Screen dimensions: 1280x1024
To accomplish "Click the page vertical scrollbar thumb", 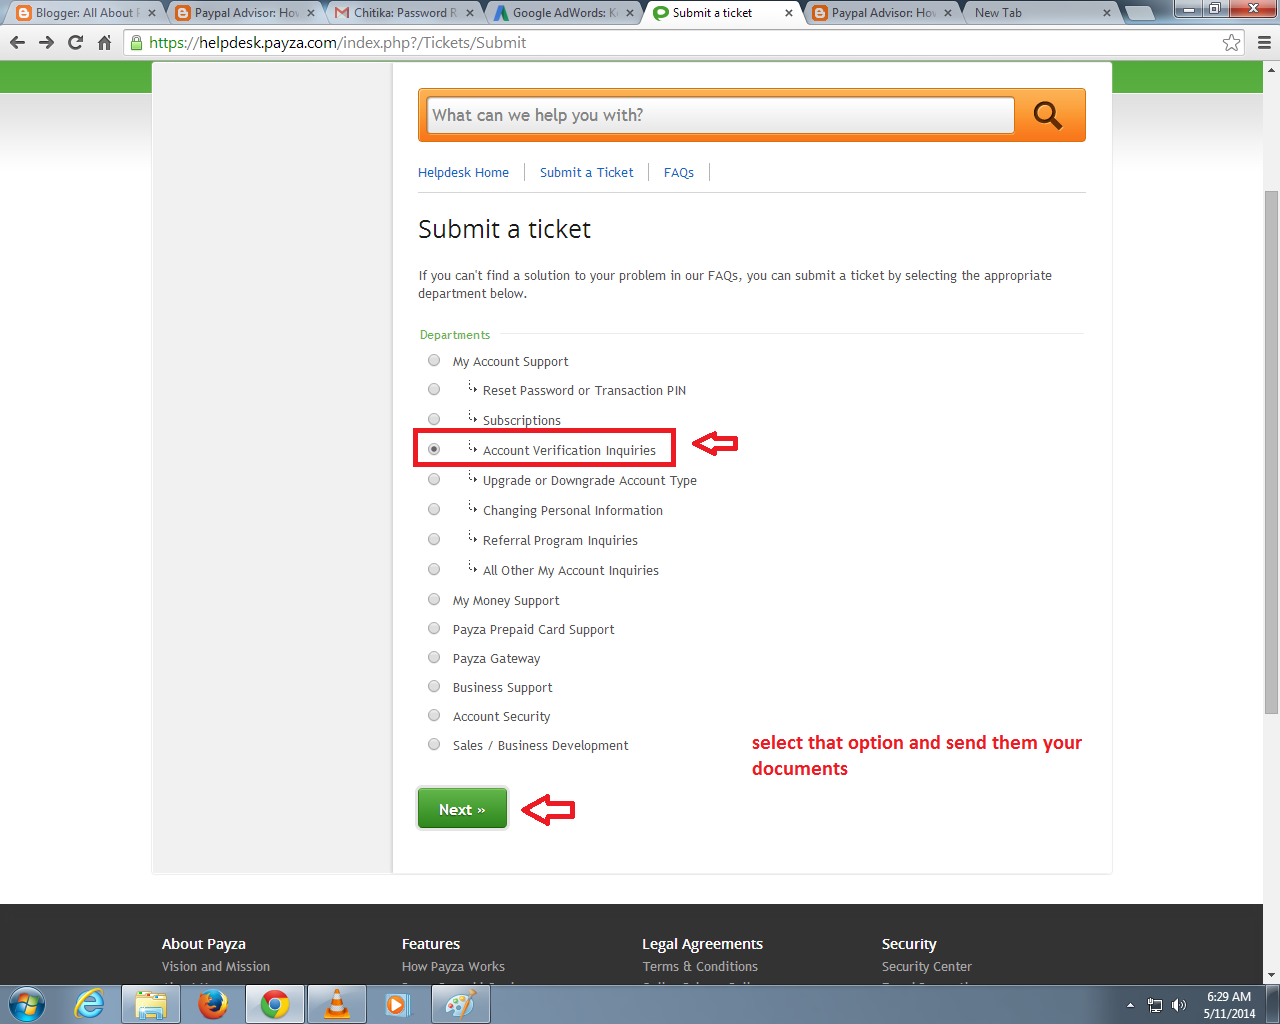I will [x=1272, y=451].
